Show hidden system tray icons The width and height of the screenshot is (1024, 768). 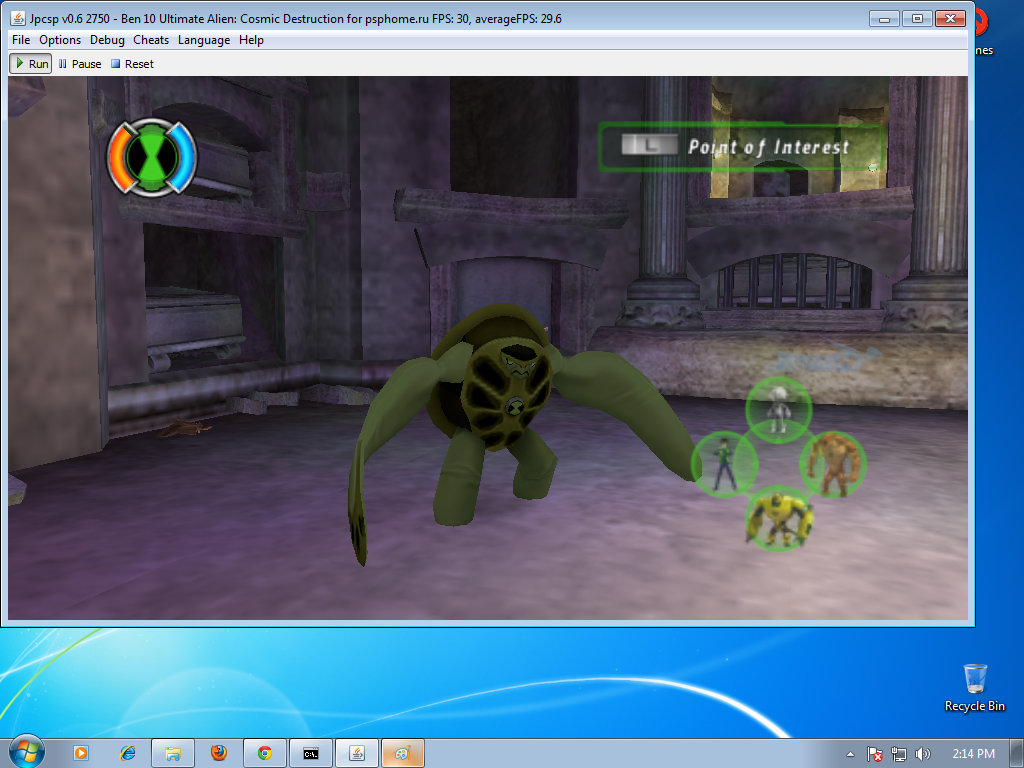pyautogui.click(x=850, y=754)
